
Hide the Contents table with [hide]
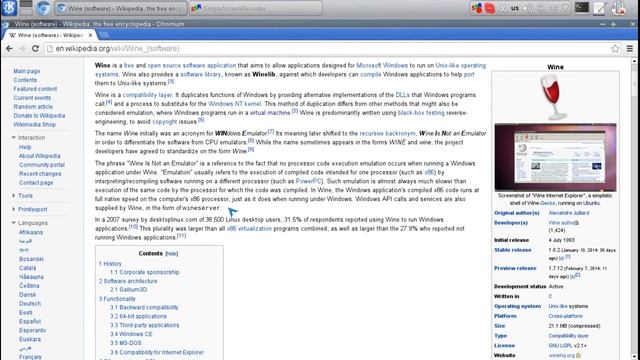pos(171,253)
